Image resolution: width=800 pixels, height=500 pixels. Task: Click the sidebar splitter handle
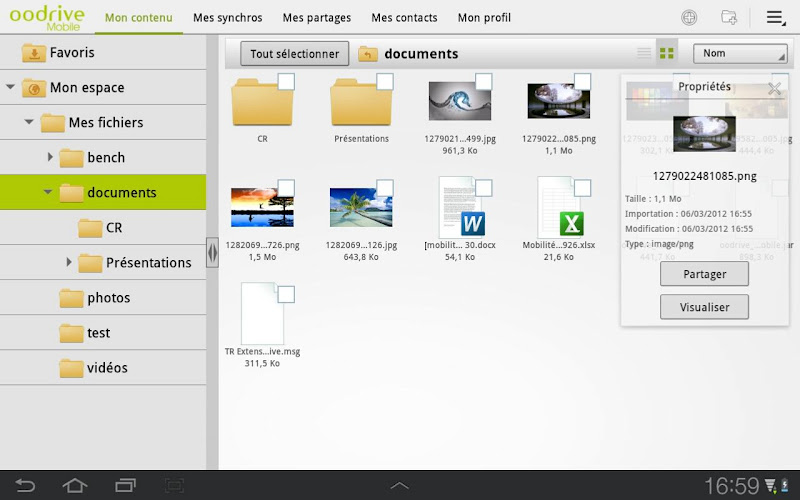point(212,252)
